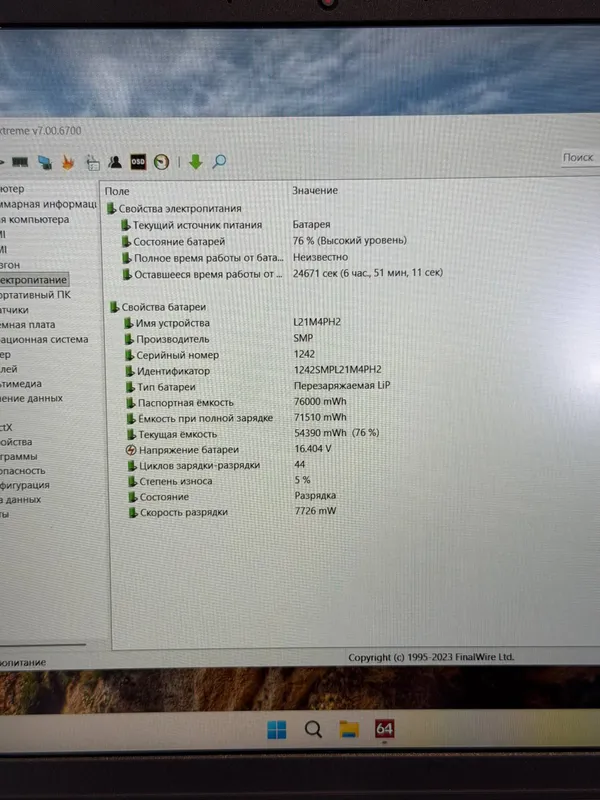
Task: Launch the stability test flame icon
Action: pos(68,162)
